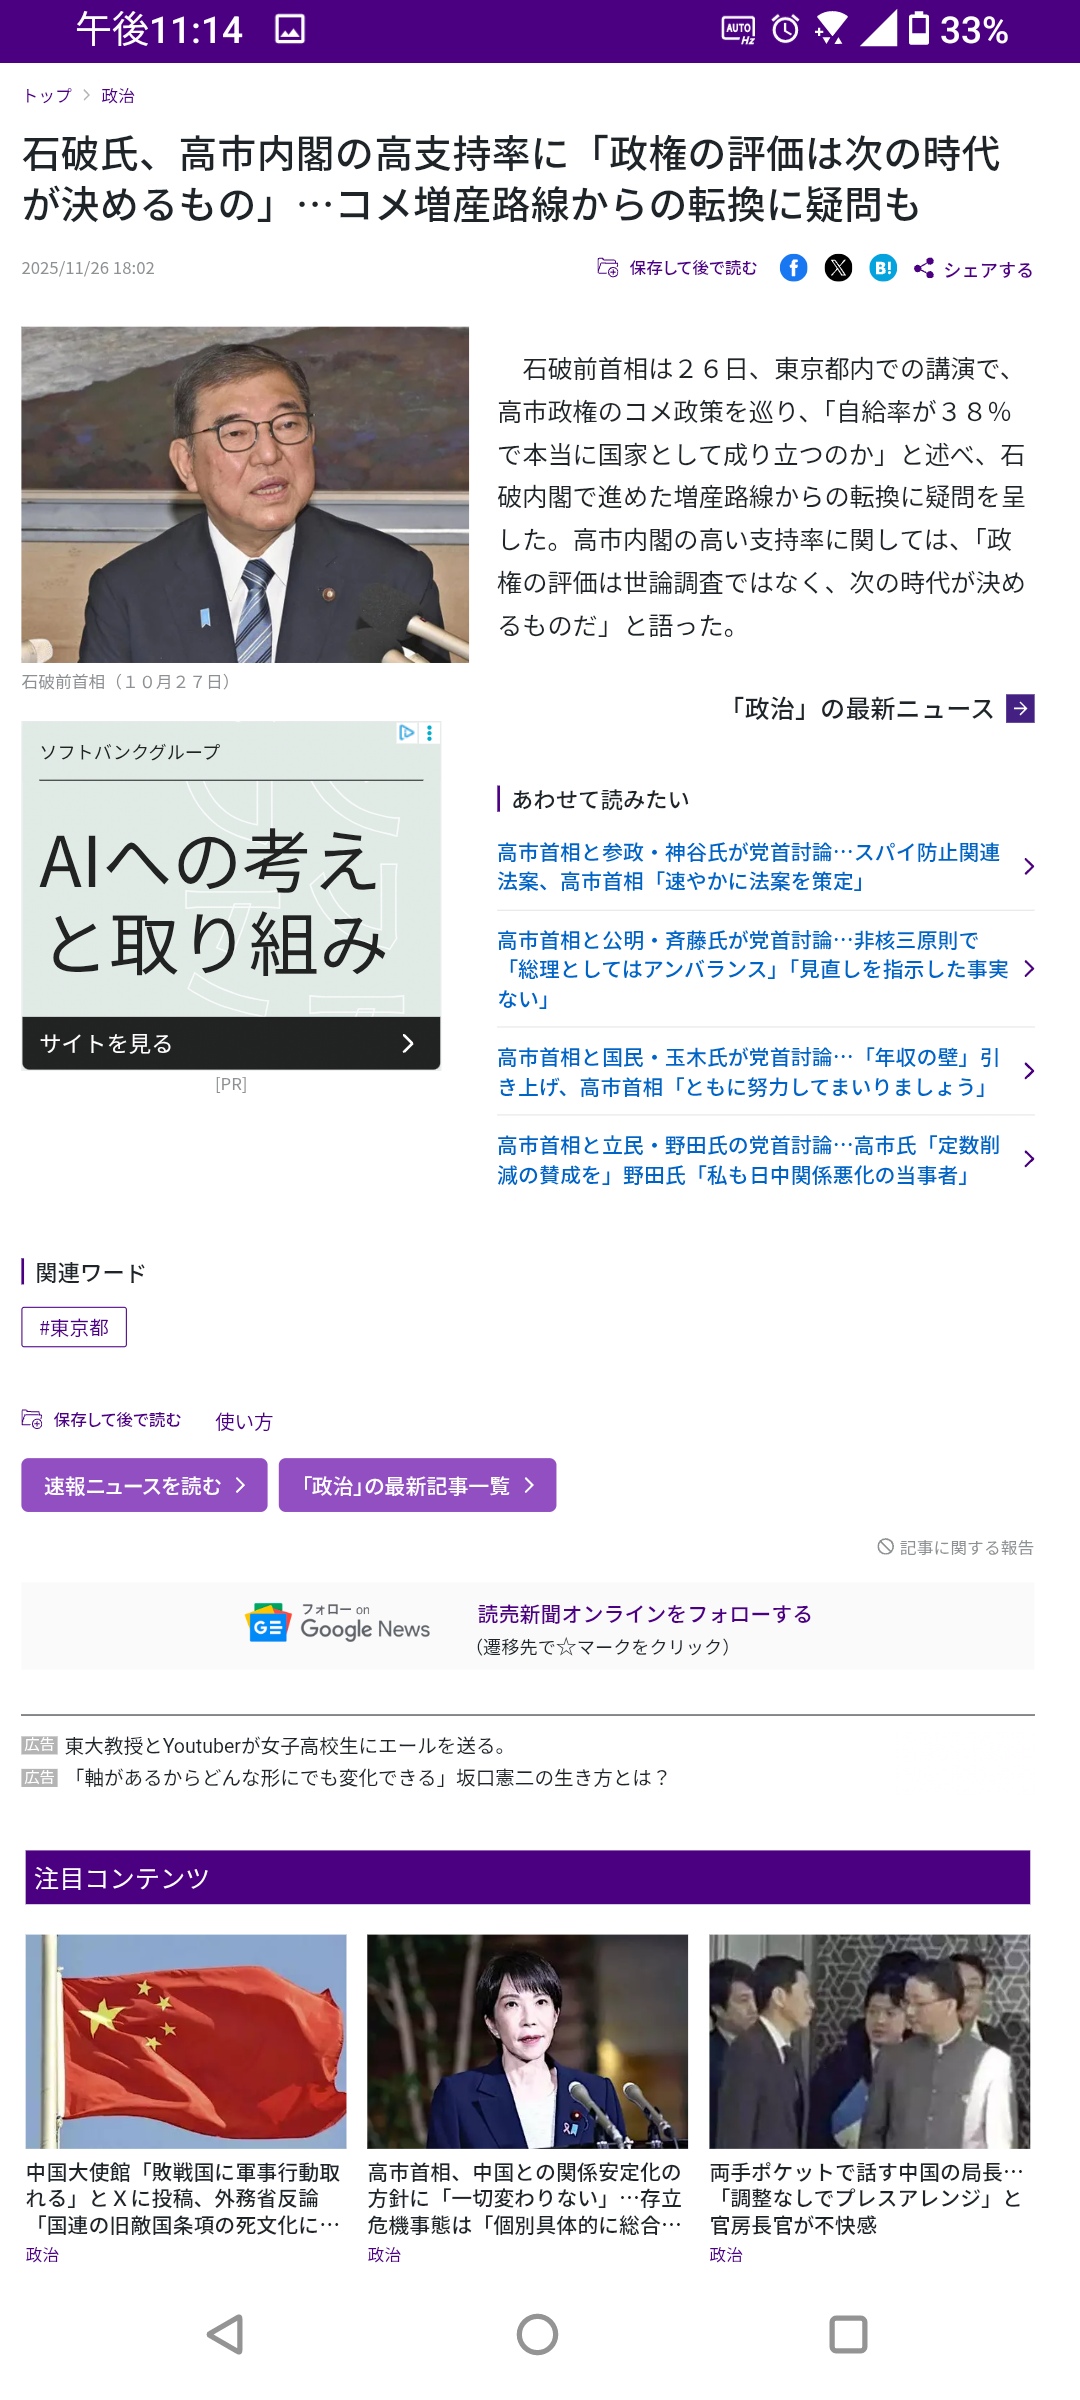Tap the AdChoices triangle icon
Screen dimensions: 1080x2400
tap(406, 733)
